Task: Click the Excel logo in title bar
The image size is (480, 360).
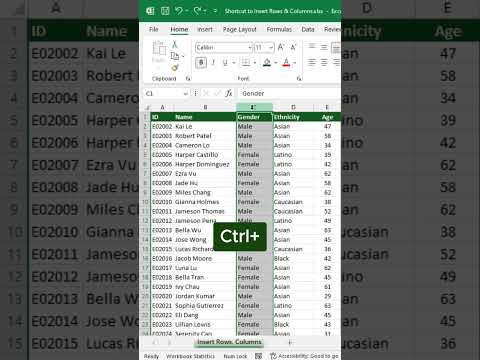Action: tap(150, 11)
